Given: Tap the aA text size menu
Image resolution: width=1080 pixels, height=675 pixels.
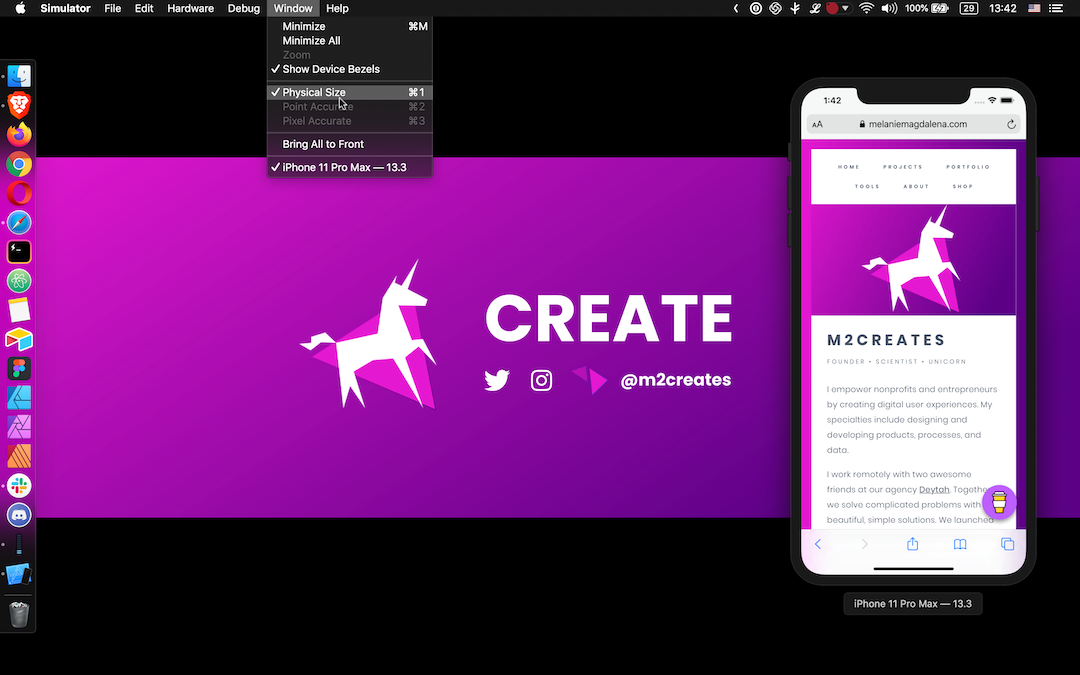Looking at the screenshot, I should (x=818, y=125).
